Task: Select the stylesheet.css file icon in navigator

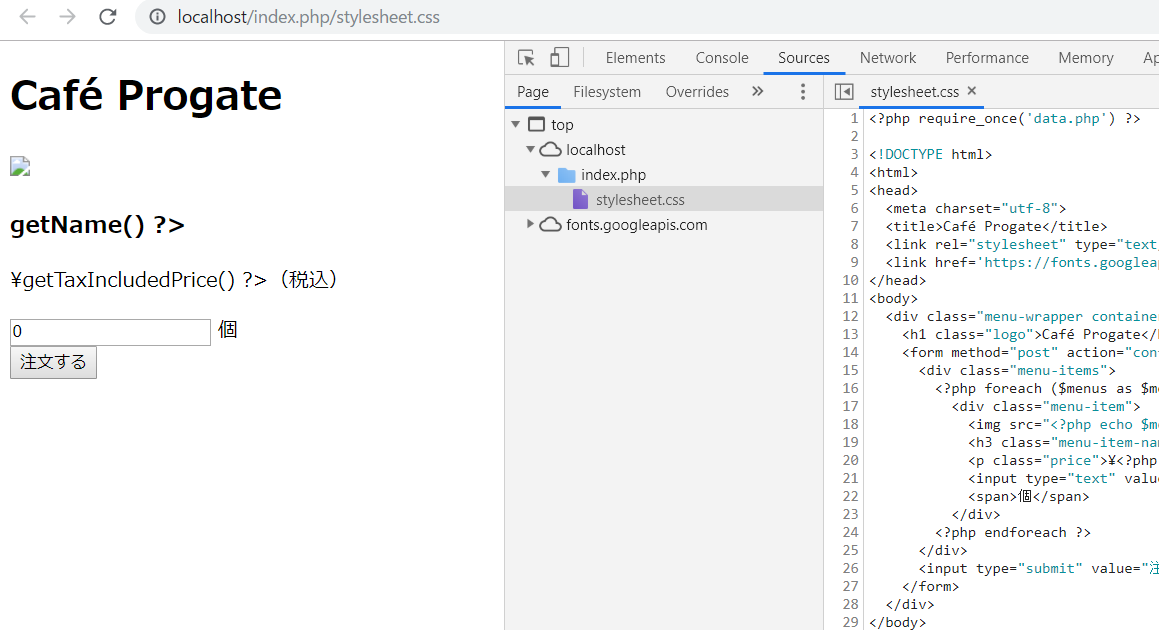Action: pos(581,199)
